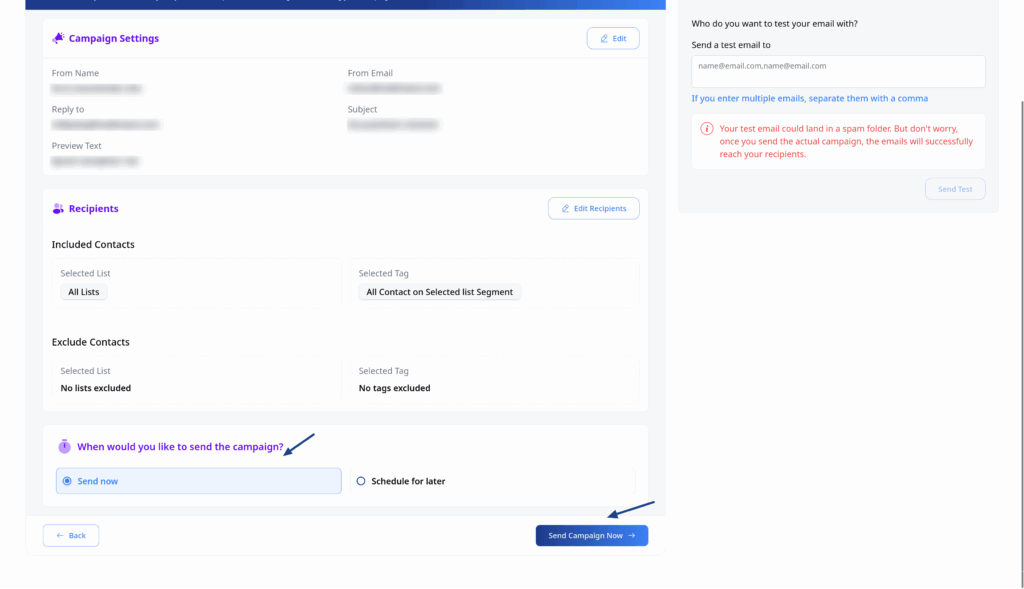Click the left arrow icon on Back
This screenshot has width=1024, height=589.
click(x=61, y=536)
